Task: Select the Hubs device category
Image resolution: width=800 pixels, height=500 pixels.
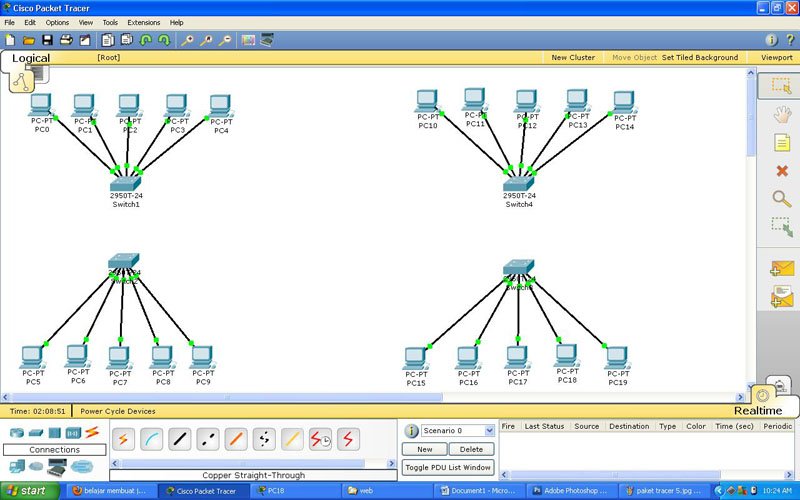Action: coord(55,433)
